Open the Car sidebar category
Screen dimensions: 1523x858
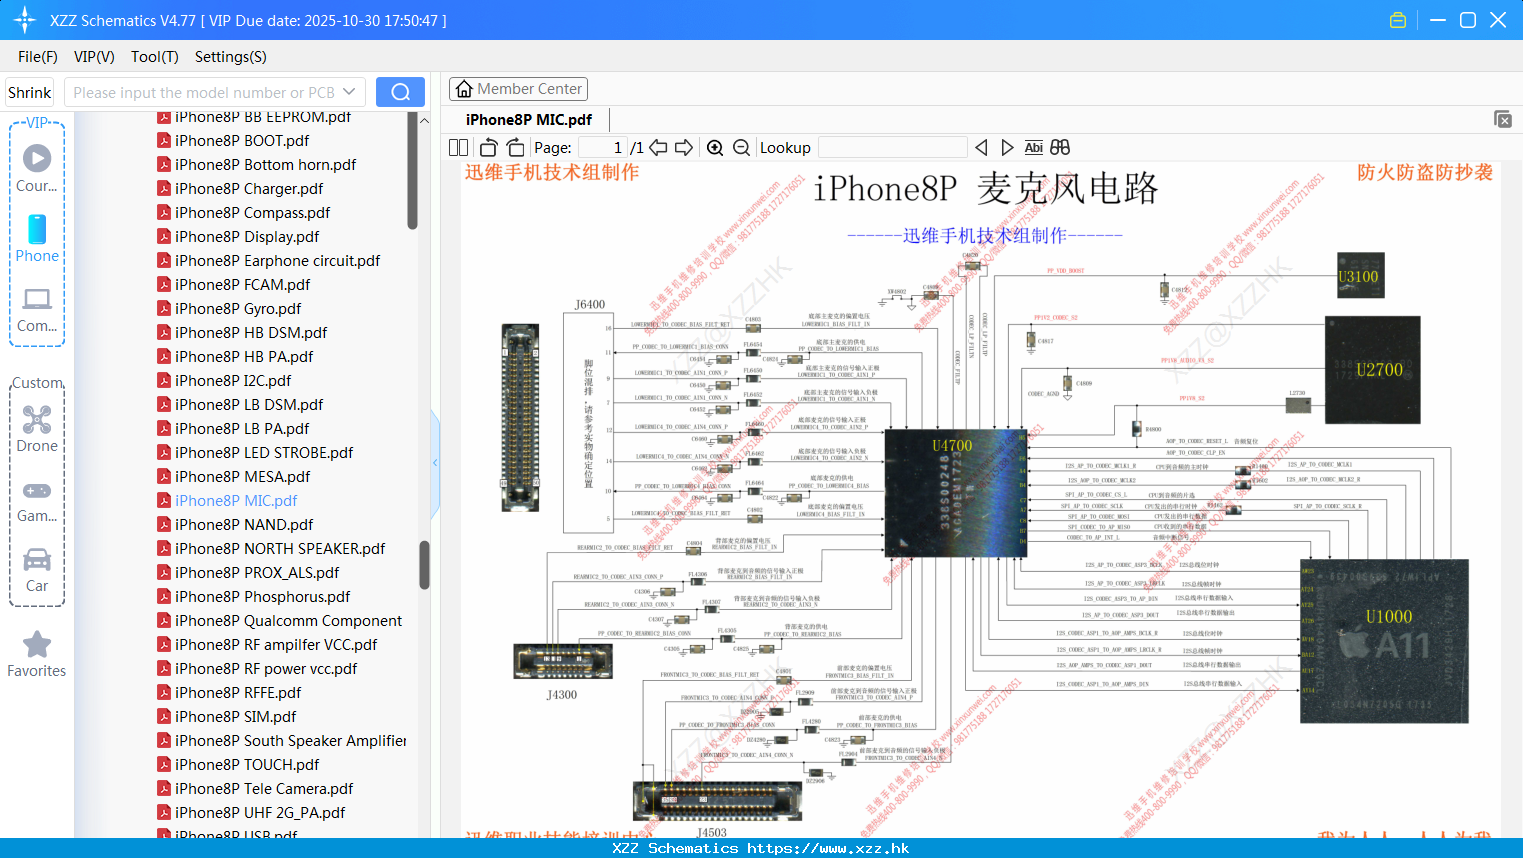[37, 570]
